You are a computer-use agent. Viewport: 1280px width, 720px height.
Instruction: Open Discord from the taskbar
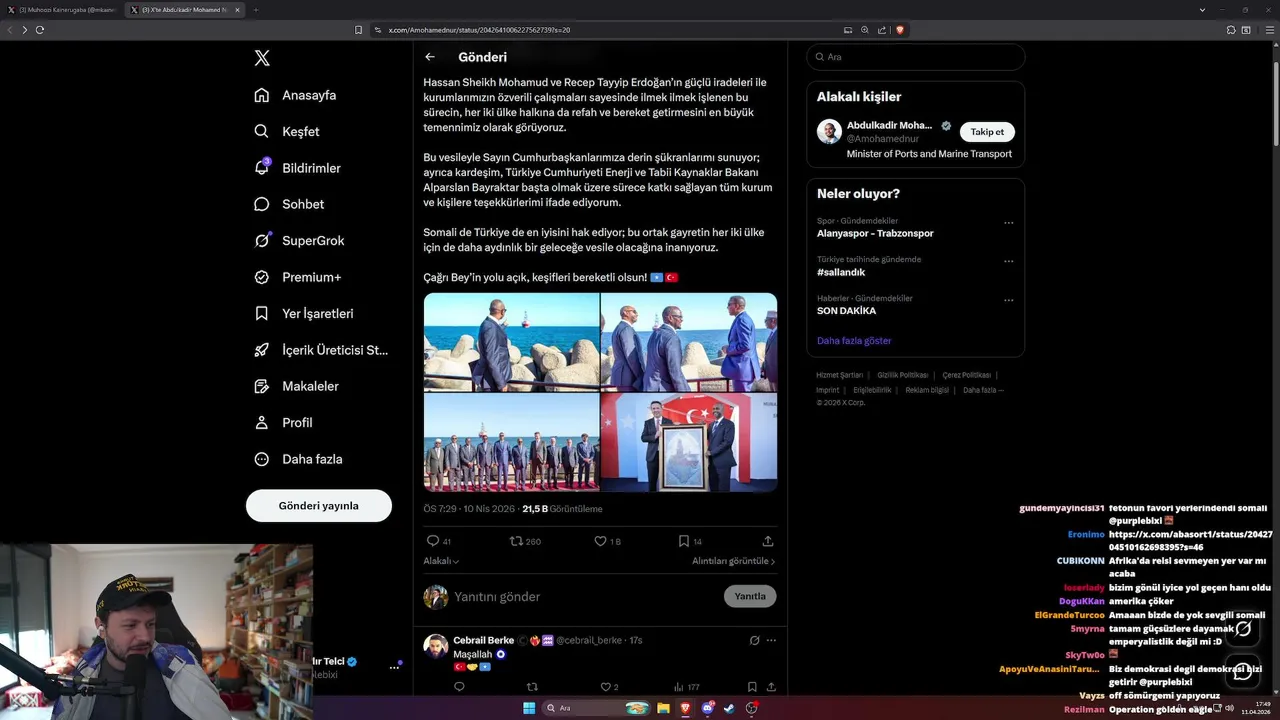click(x=708, y=708)
